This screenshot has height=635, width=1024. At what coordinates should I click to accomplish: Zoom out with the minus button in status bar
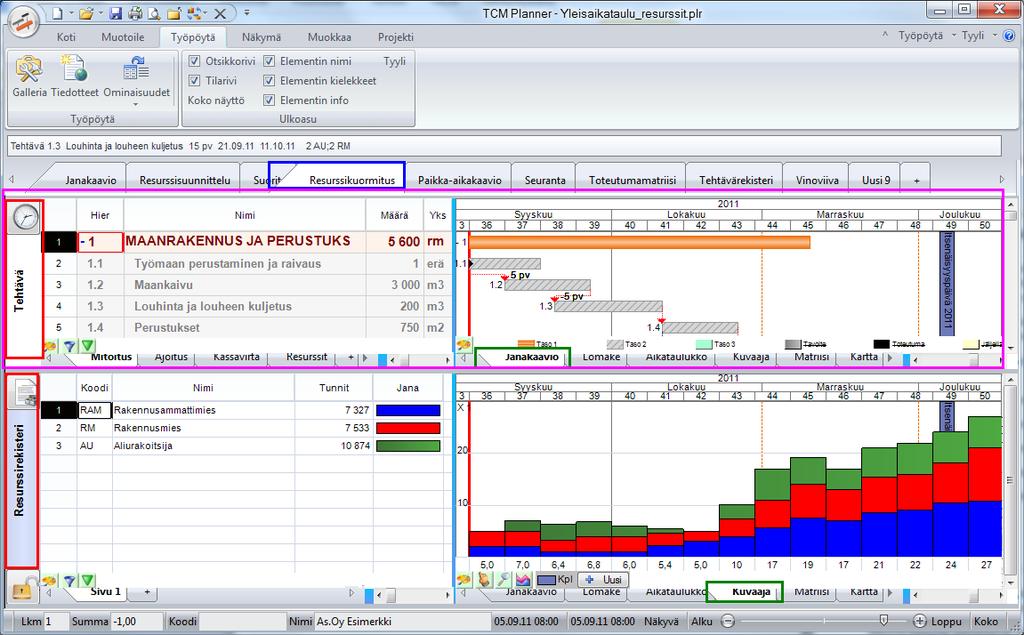point(728,621)
